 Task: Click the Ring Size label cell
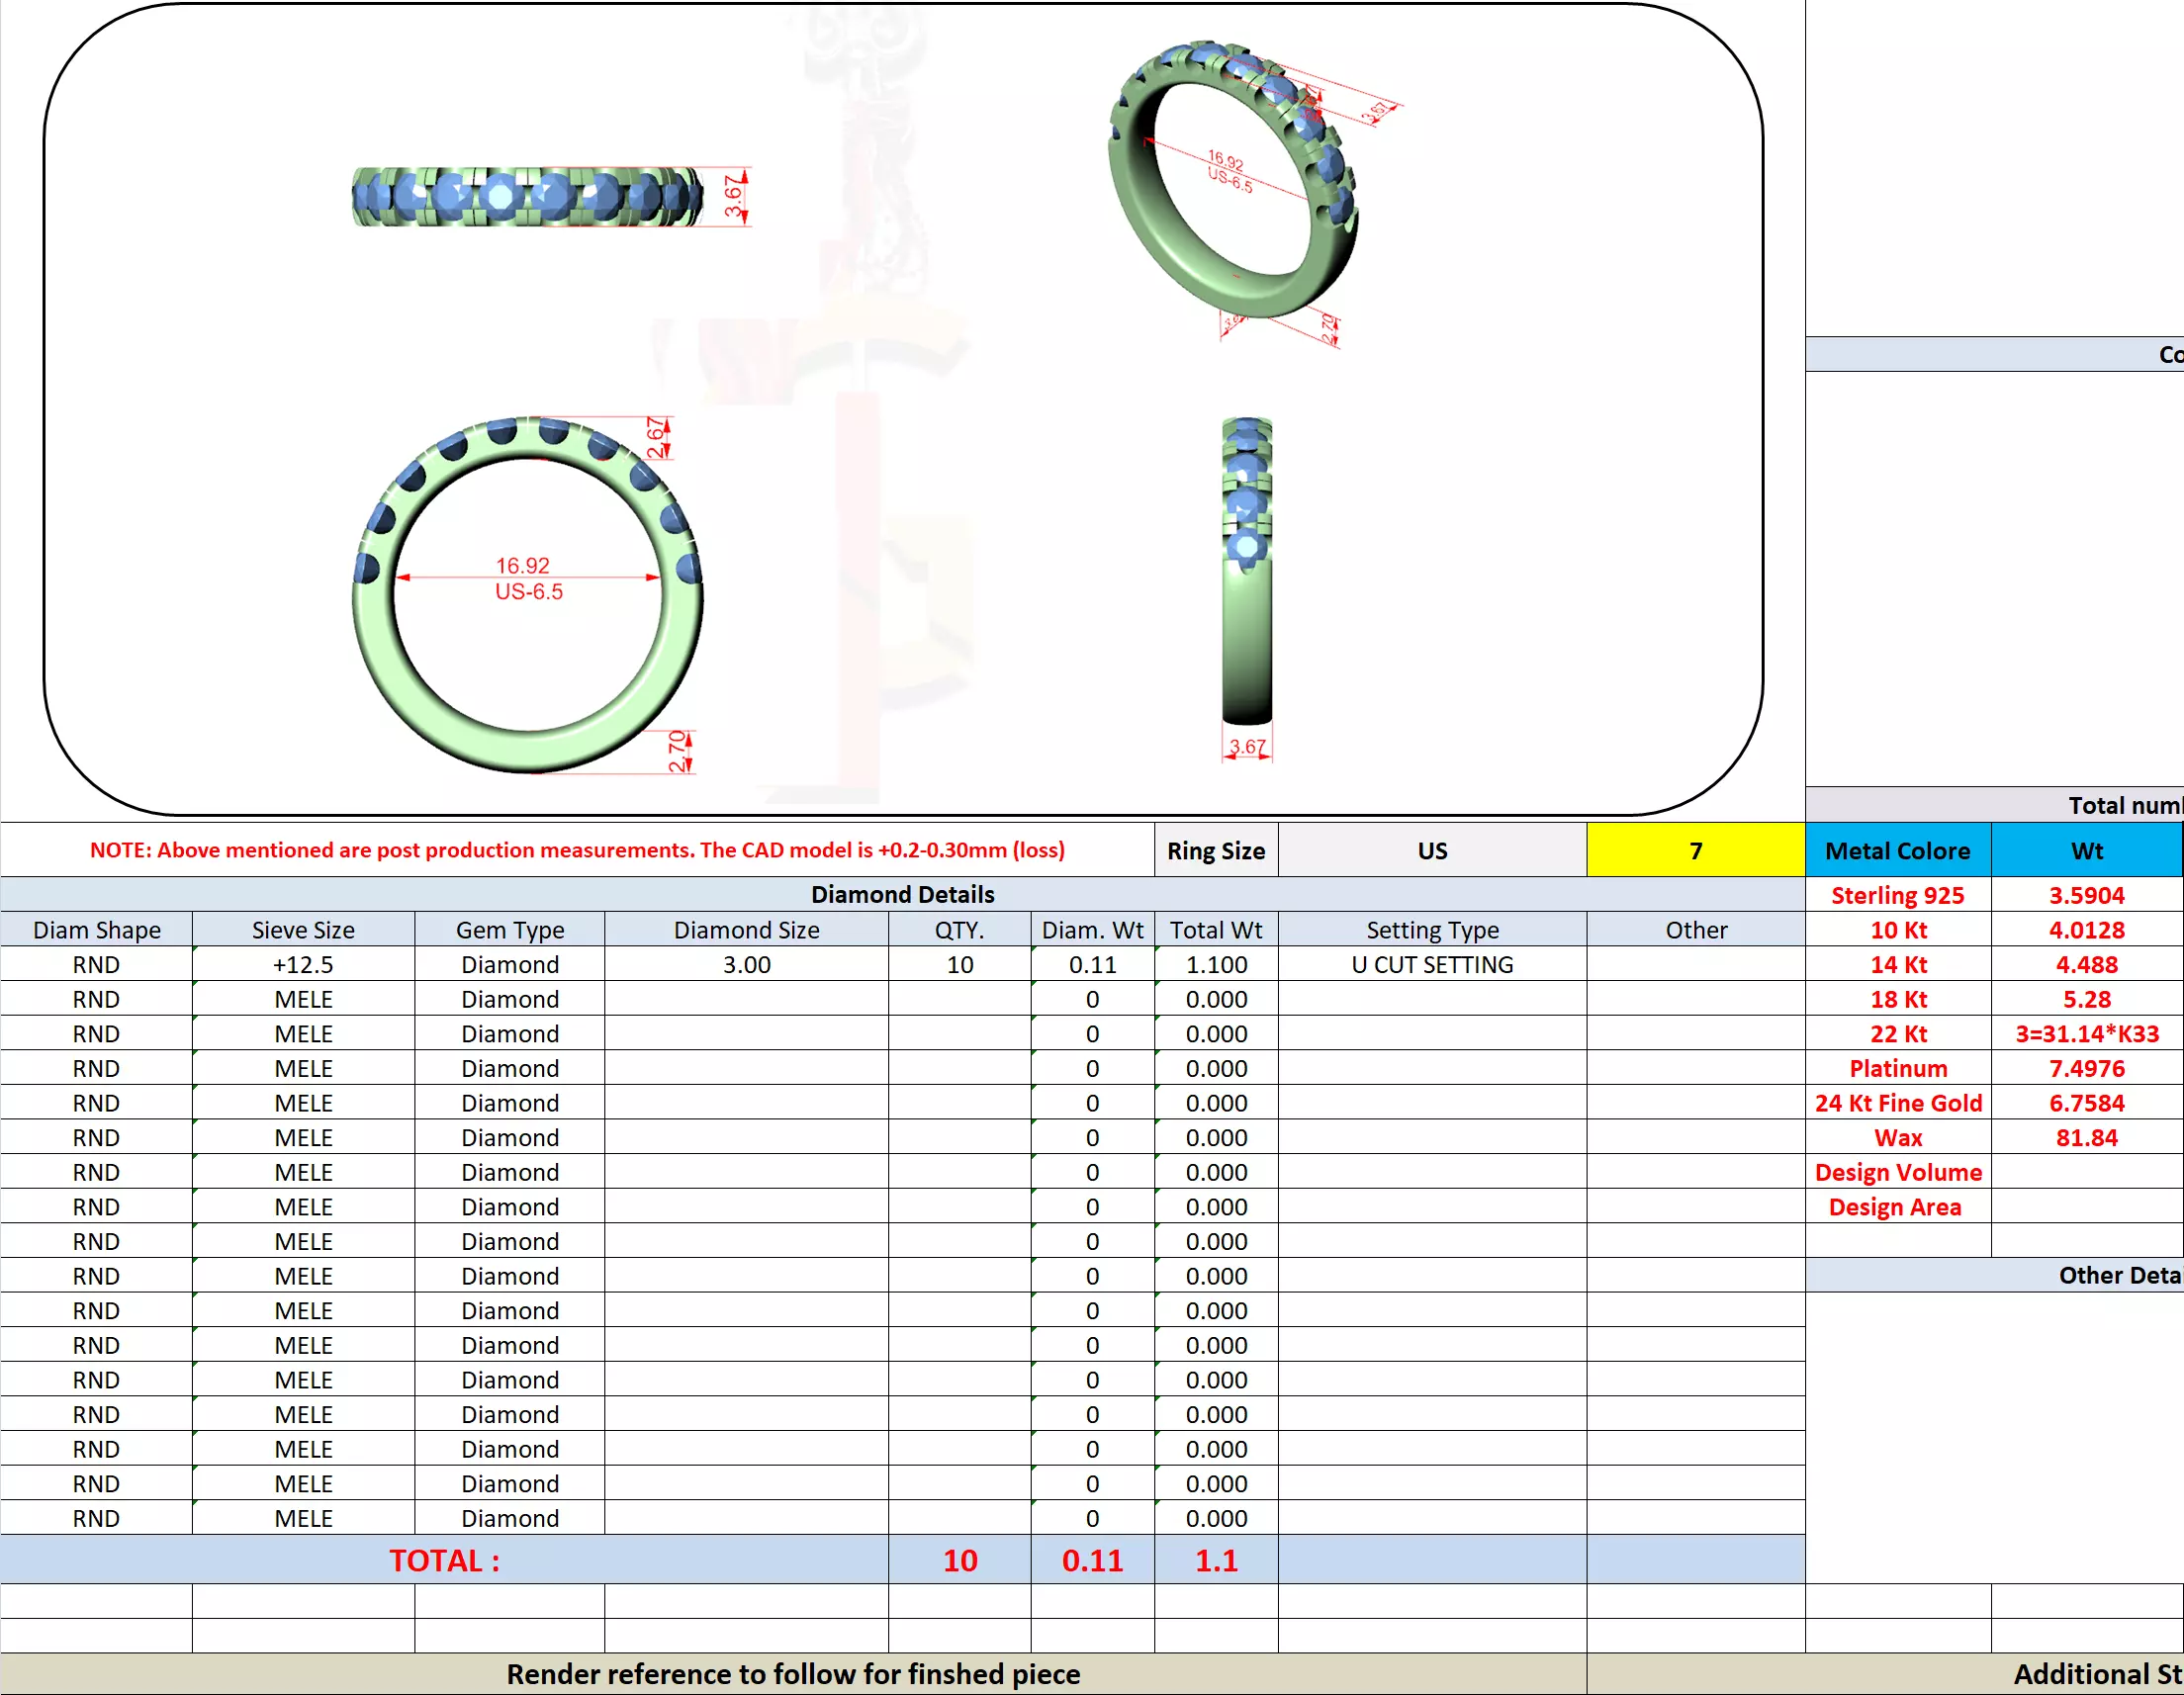pos(1216,850)
